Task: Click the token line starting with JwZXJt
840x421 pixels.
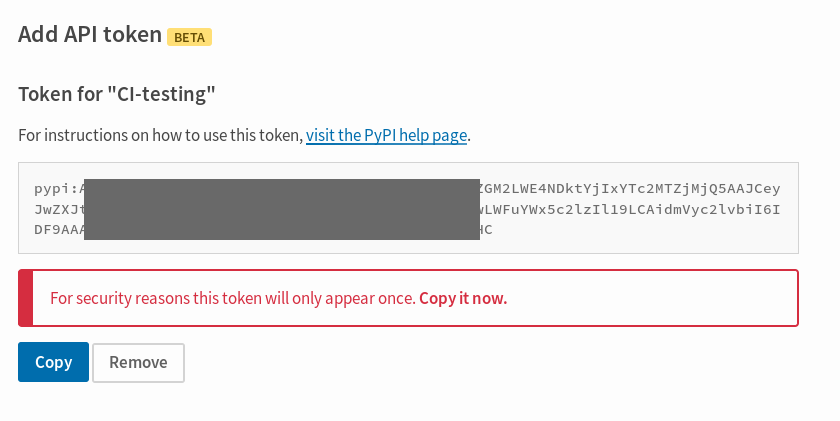Action: tap(407, 209)
